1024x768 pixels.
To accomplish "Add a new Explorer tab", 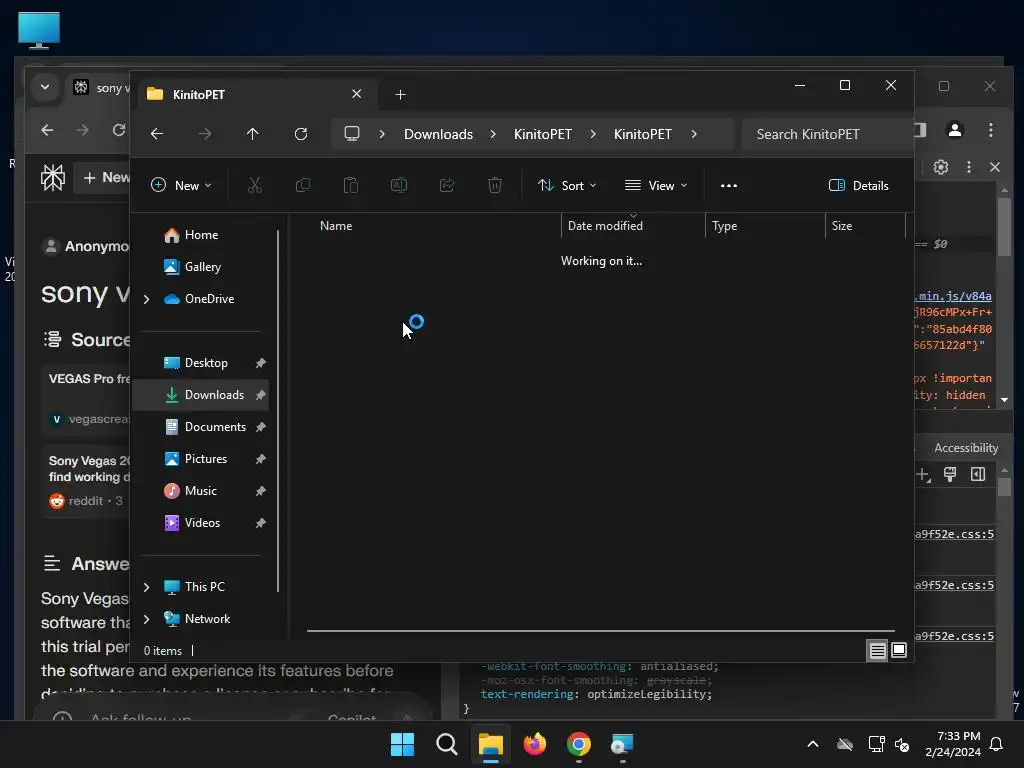I will tap(400, 95).
